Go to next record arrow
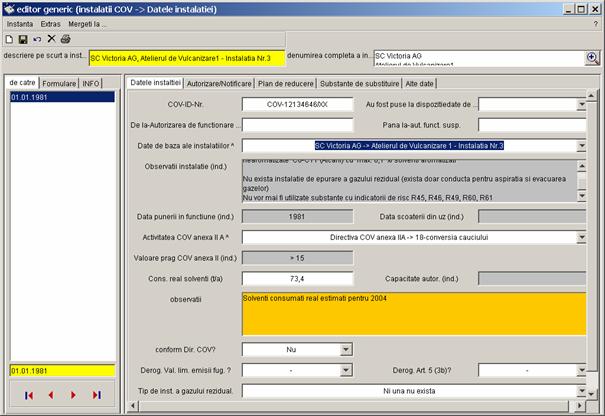The height and width of the screenshot is (416, 605). pyautogui.click(x=73, y=395)
